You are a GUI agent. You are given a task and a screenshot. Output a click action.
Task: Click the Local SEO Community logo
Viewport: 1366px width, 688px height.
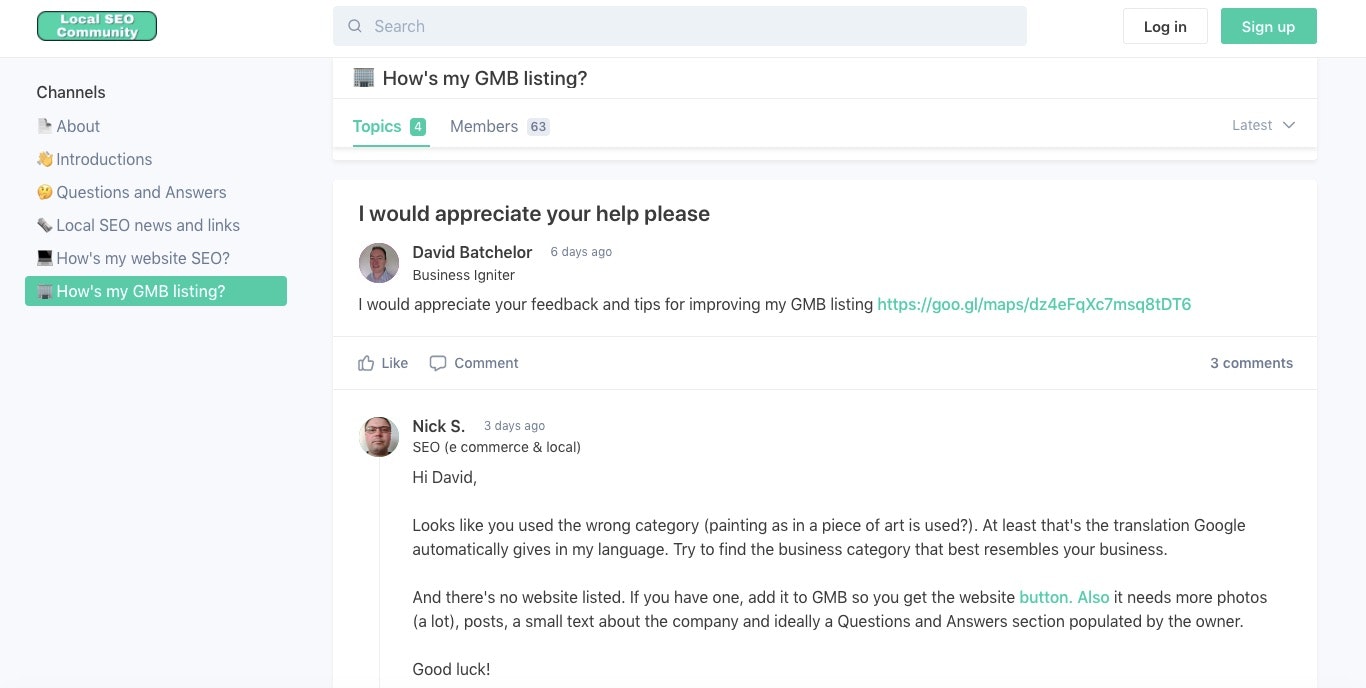[96, 25]
